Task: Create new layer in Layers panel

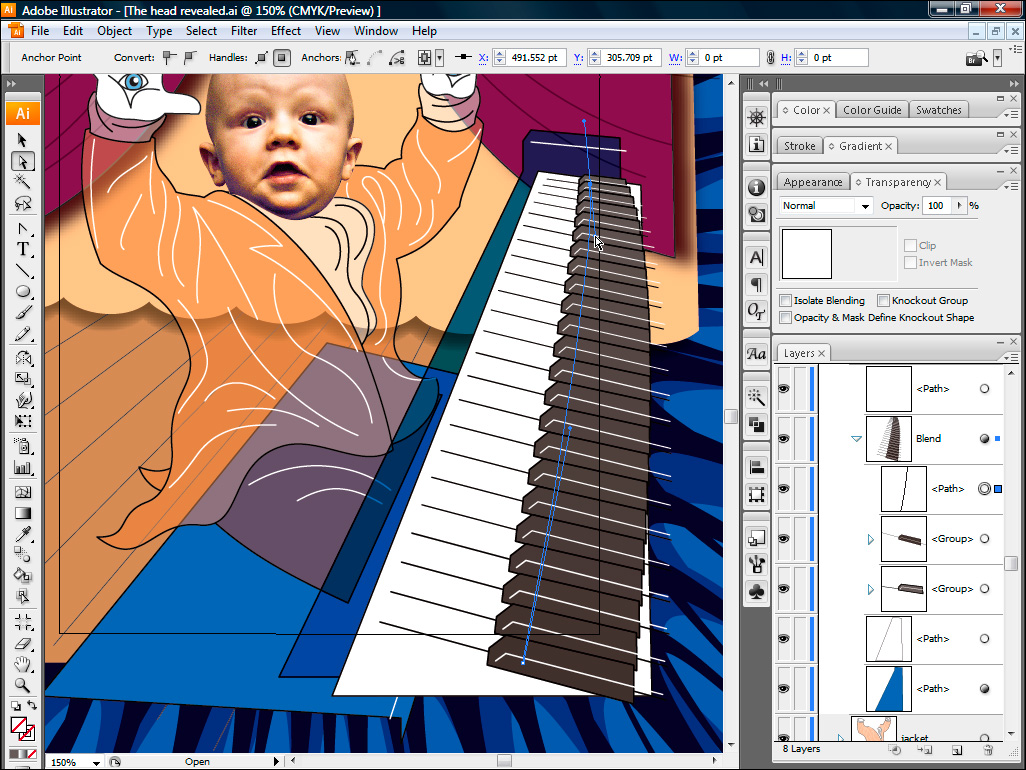Action: click(x=957, y=749)
